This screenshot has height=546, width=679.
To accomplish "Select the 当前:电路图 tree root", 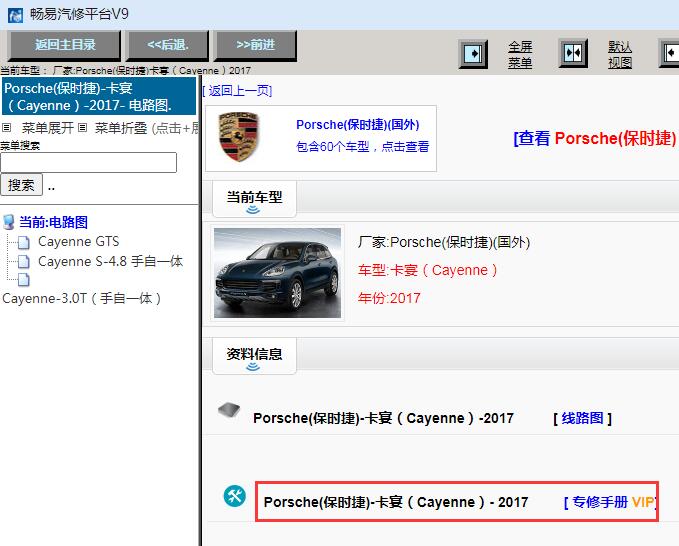I will [x=53, y=222].
